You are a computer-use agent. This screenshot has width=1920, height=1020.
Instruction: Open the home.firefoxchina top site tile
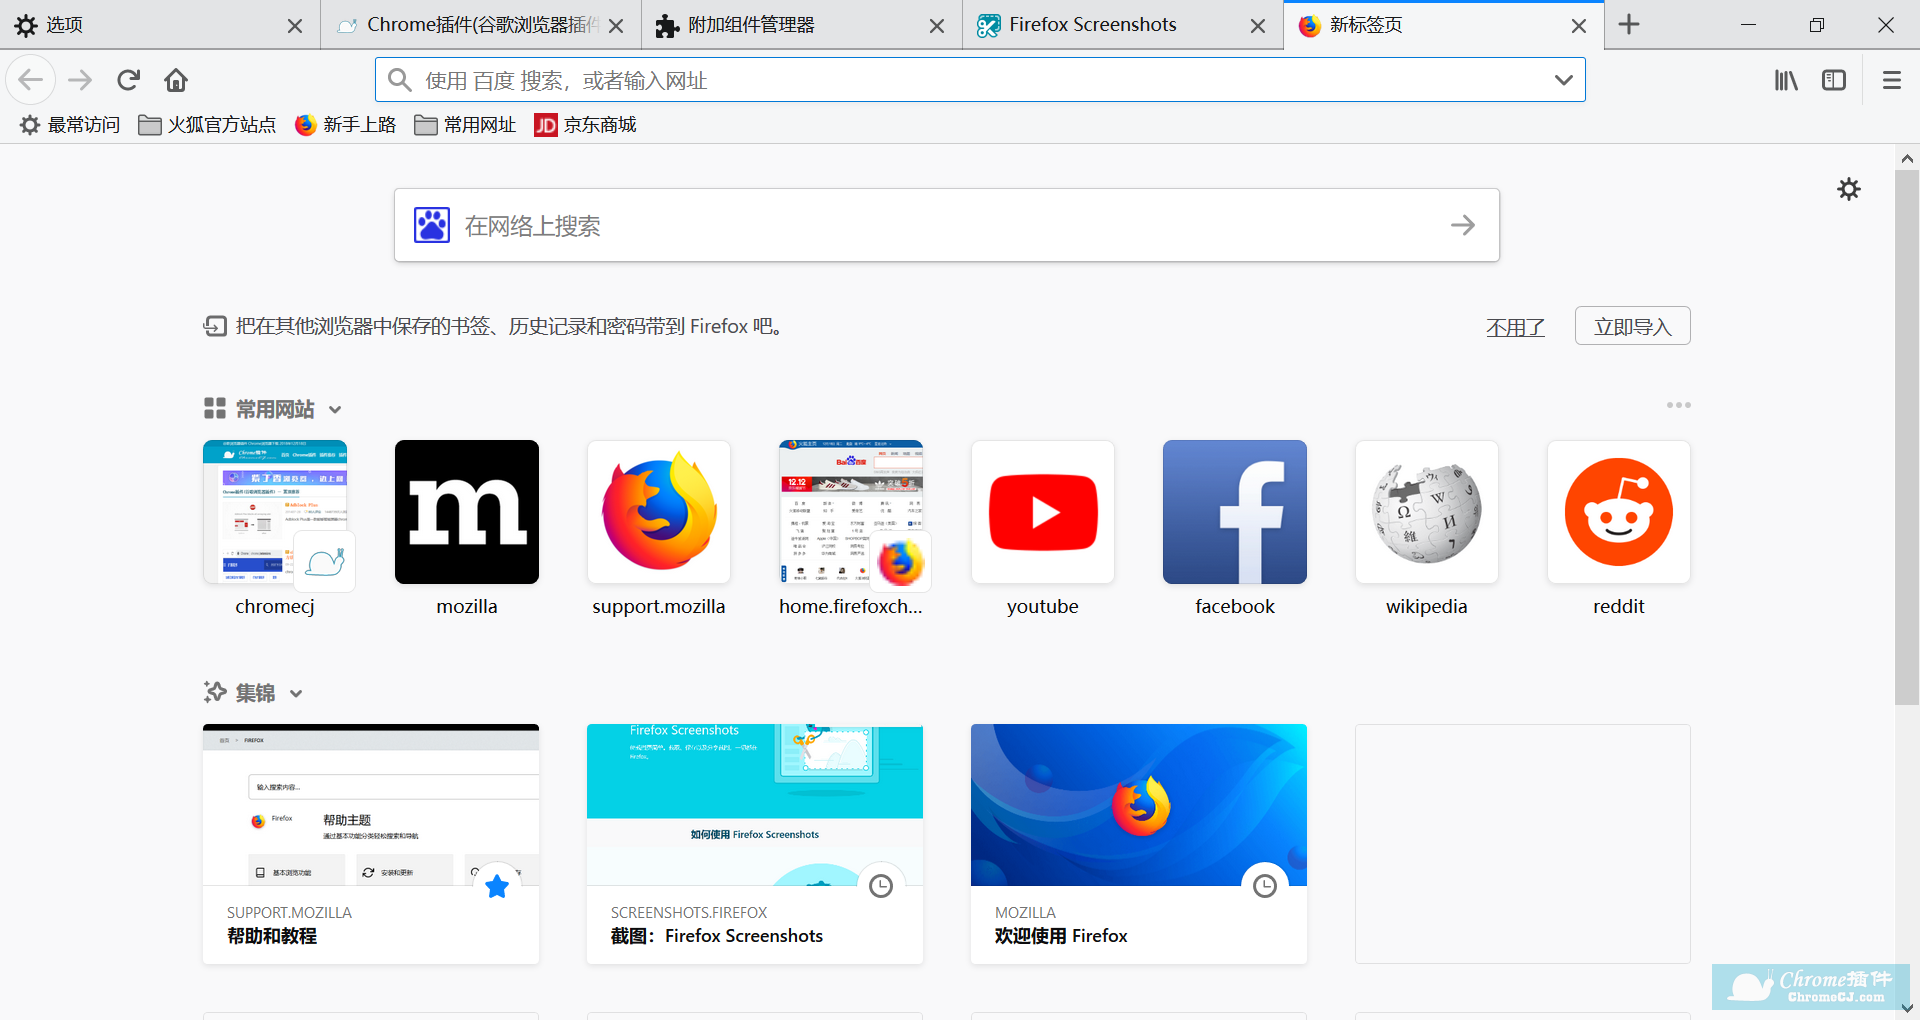pos(851,512)
